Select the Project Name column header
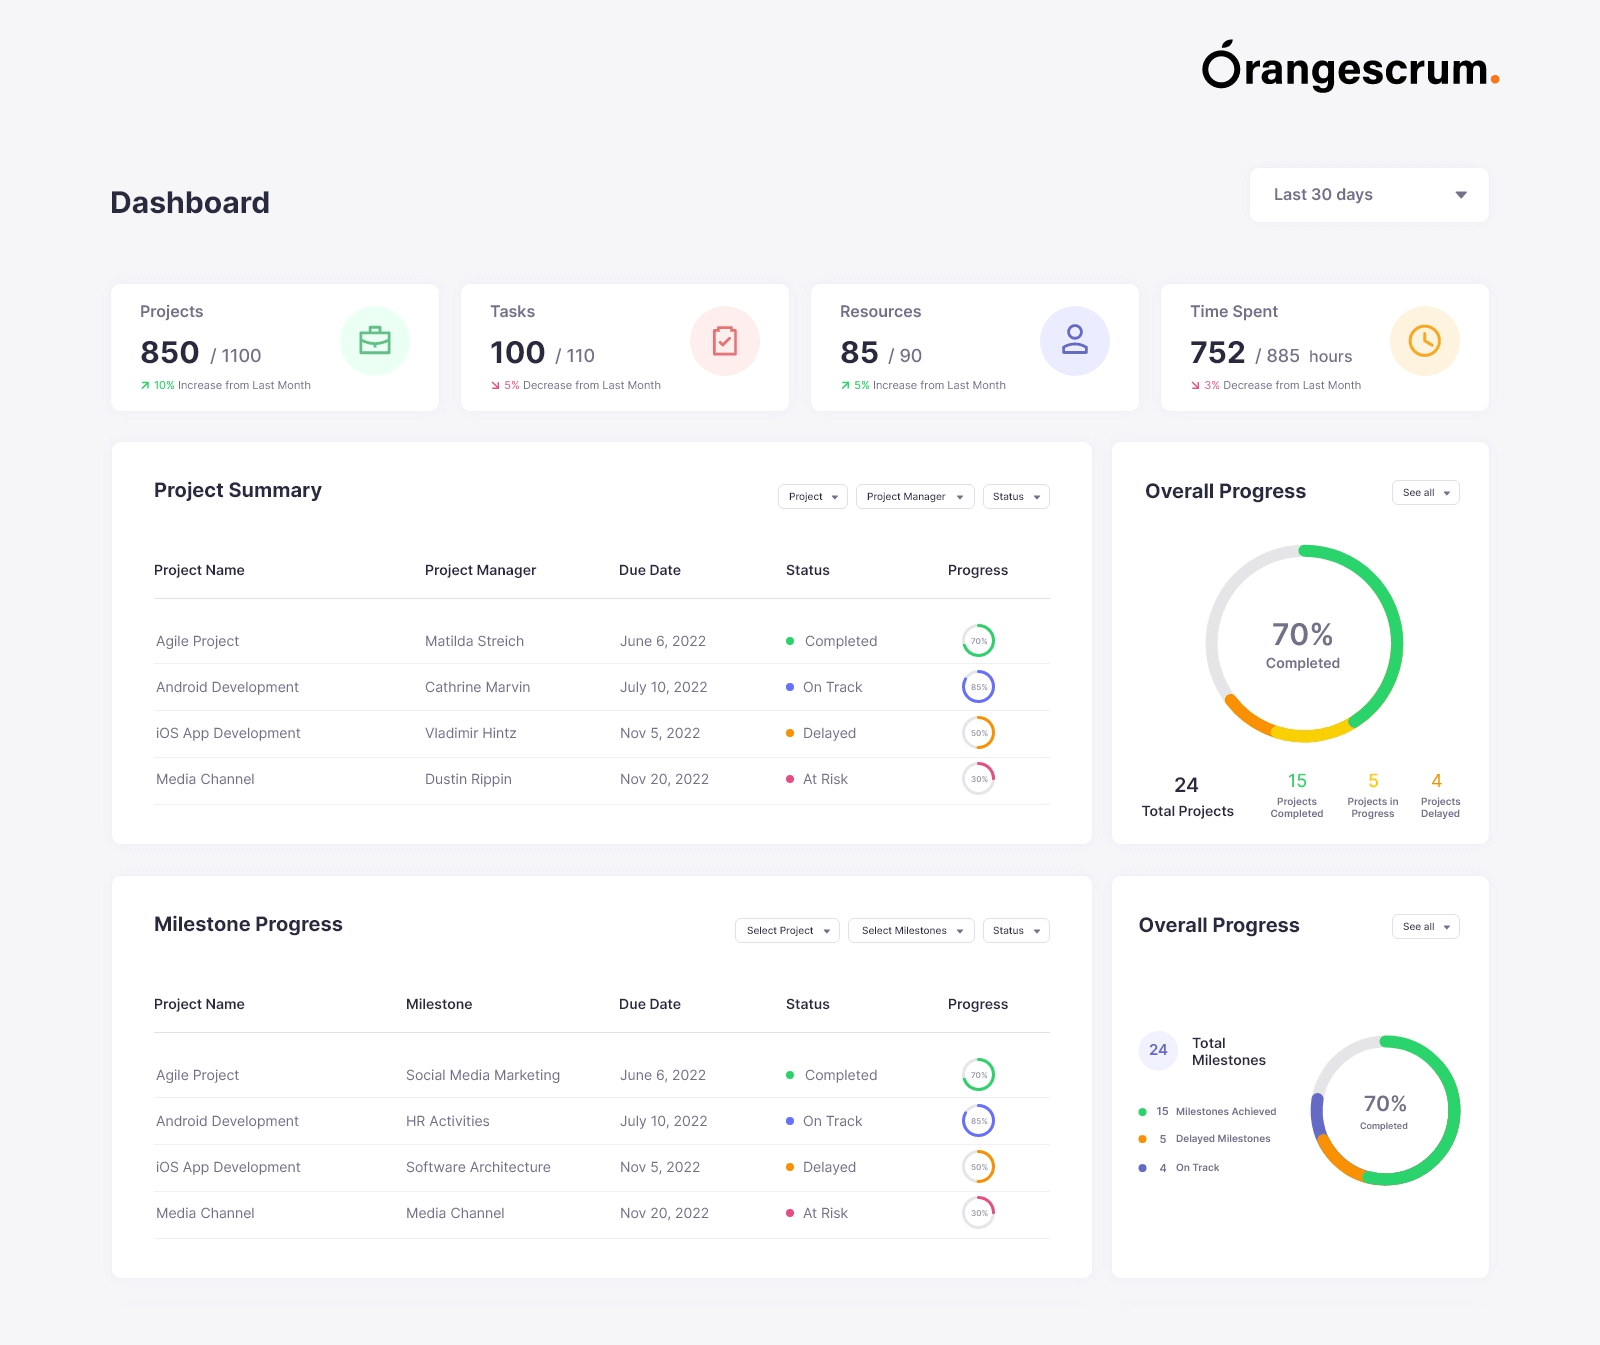The height and width of the screenshot is (1345, 1600). (199, 570)
